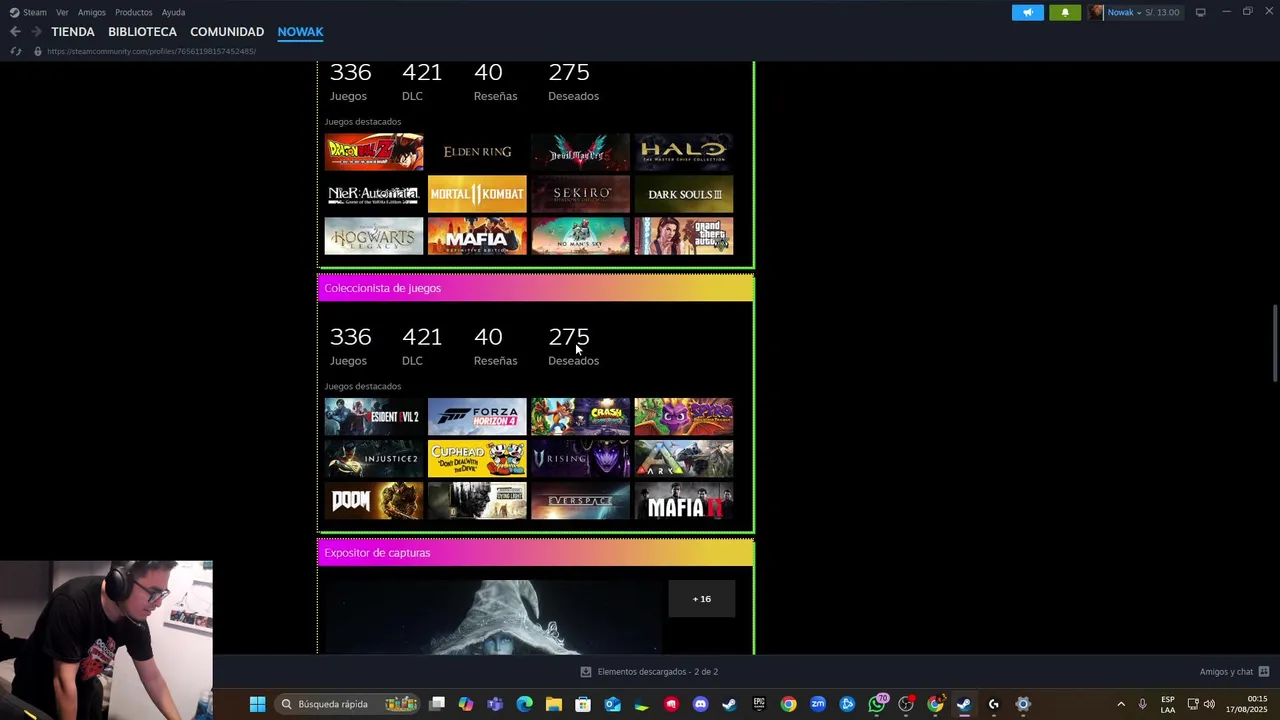This screenshot has height=720, width=1280.
Task: Open File Explorer from the taskbar
Action: pyautogui.click(x=553, y=704)
